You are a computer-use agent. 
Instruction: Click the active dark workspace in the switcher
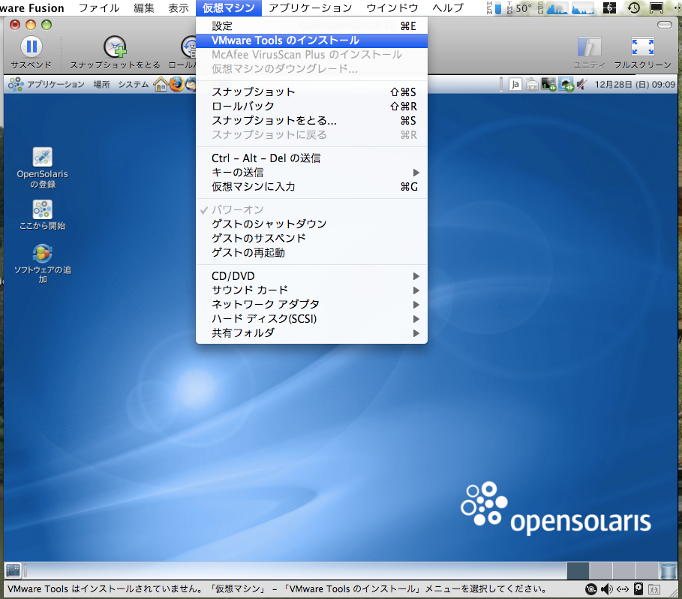coord(578,570)
